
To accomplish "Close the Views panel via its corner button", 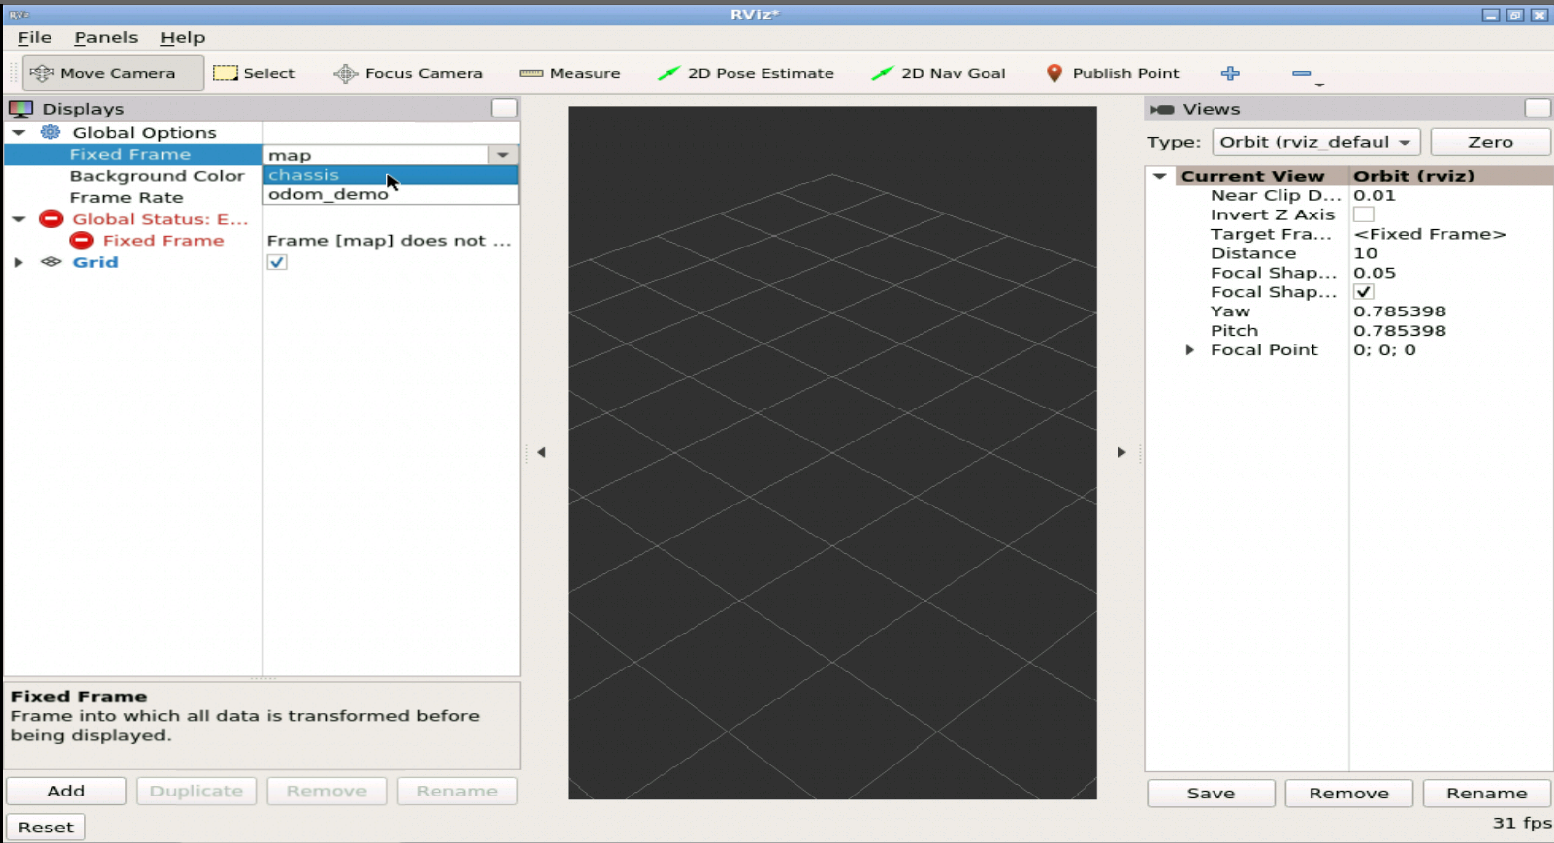I will 1537,108.
